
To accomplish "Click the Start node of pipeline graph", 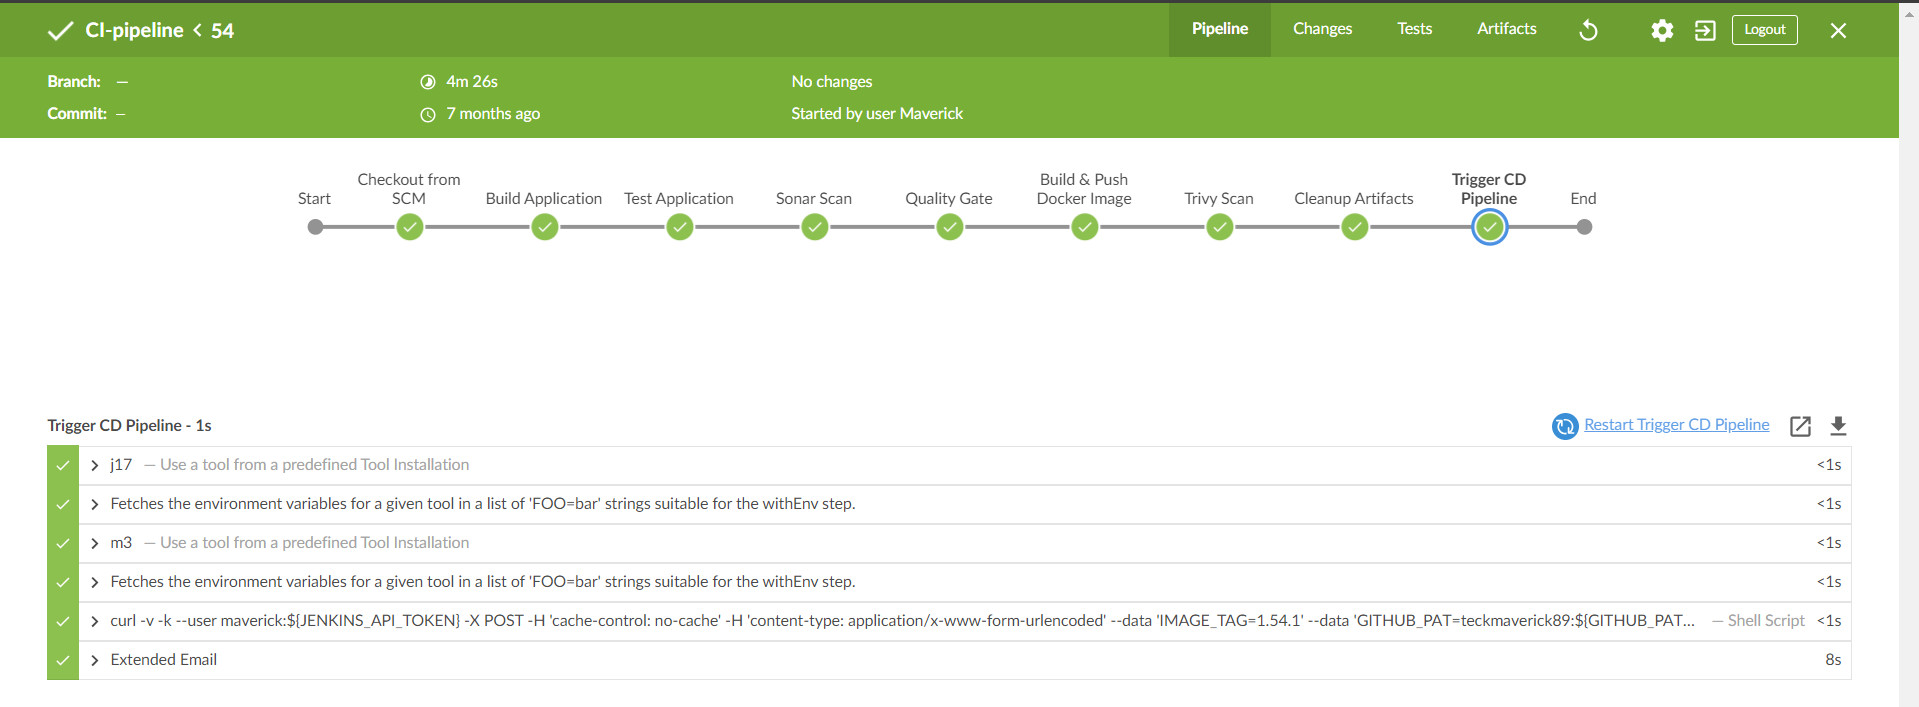I will point(315,227).
